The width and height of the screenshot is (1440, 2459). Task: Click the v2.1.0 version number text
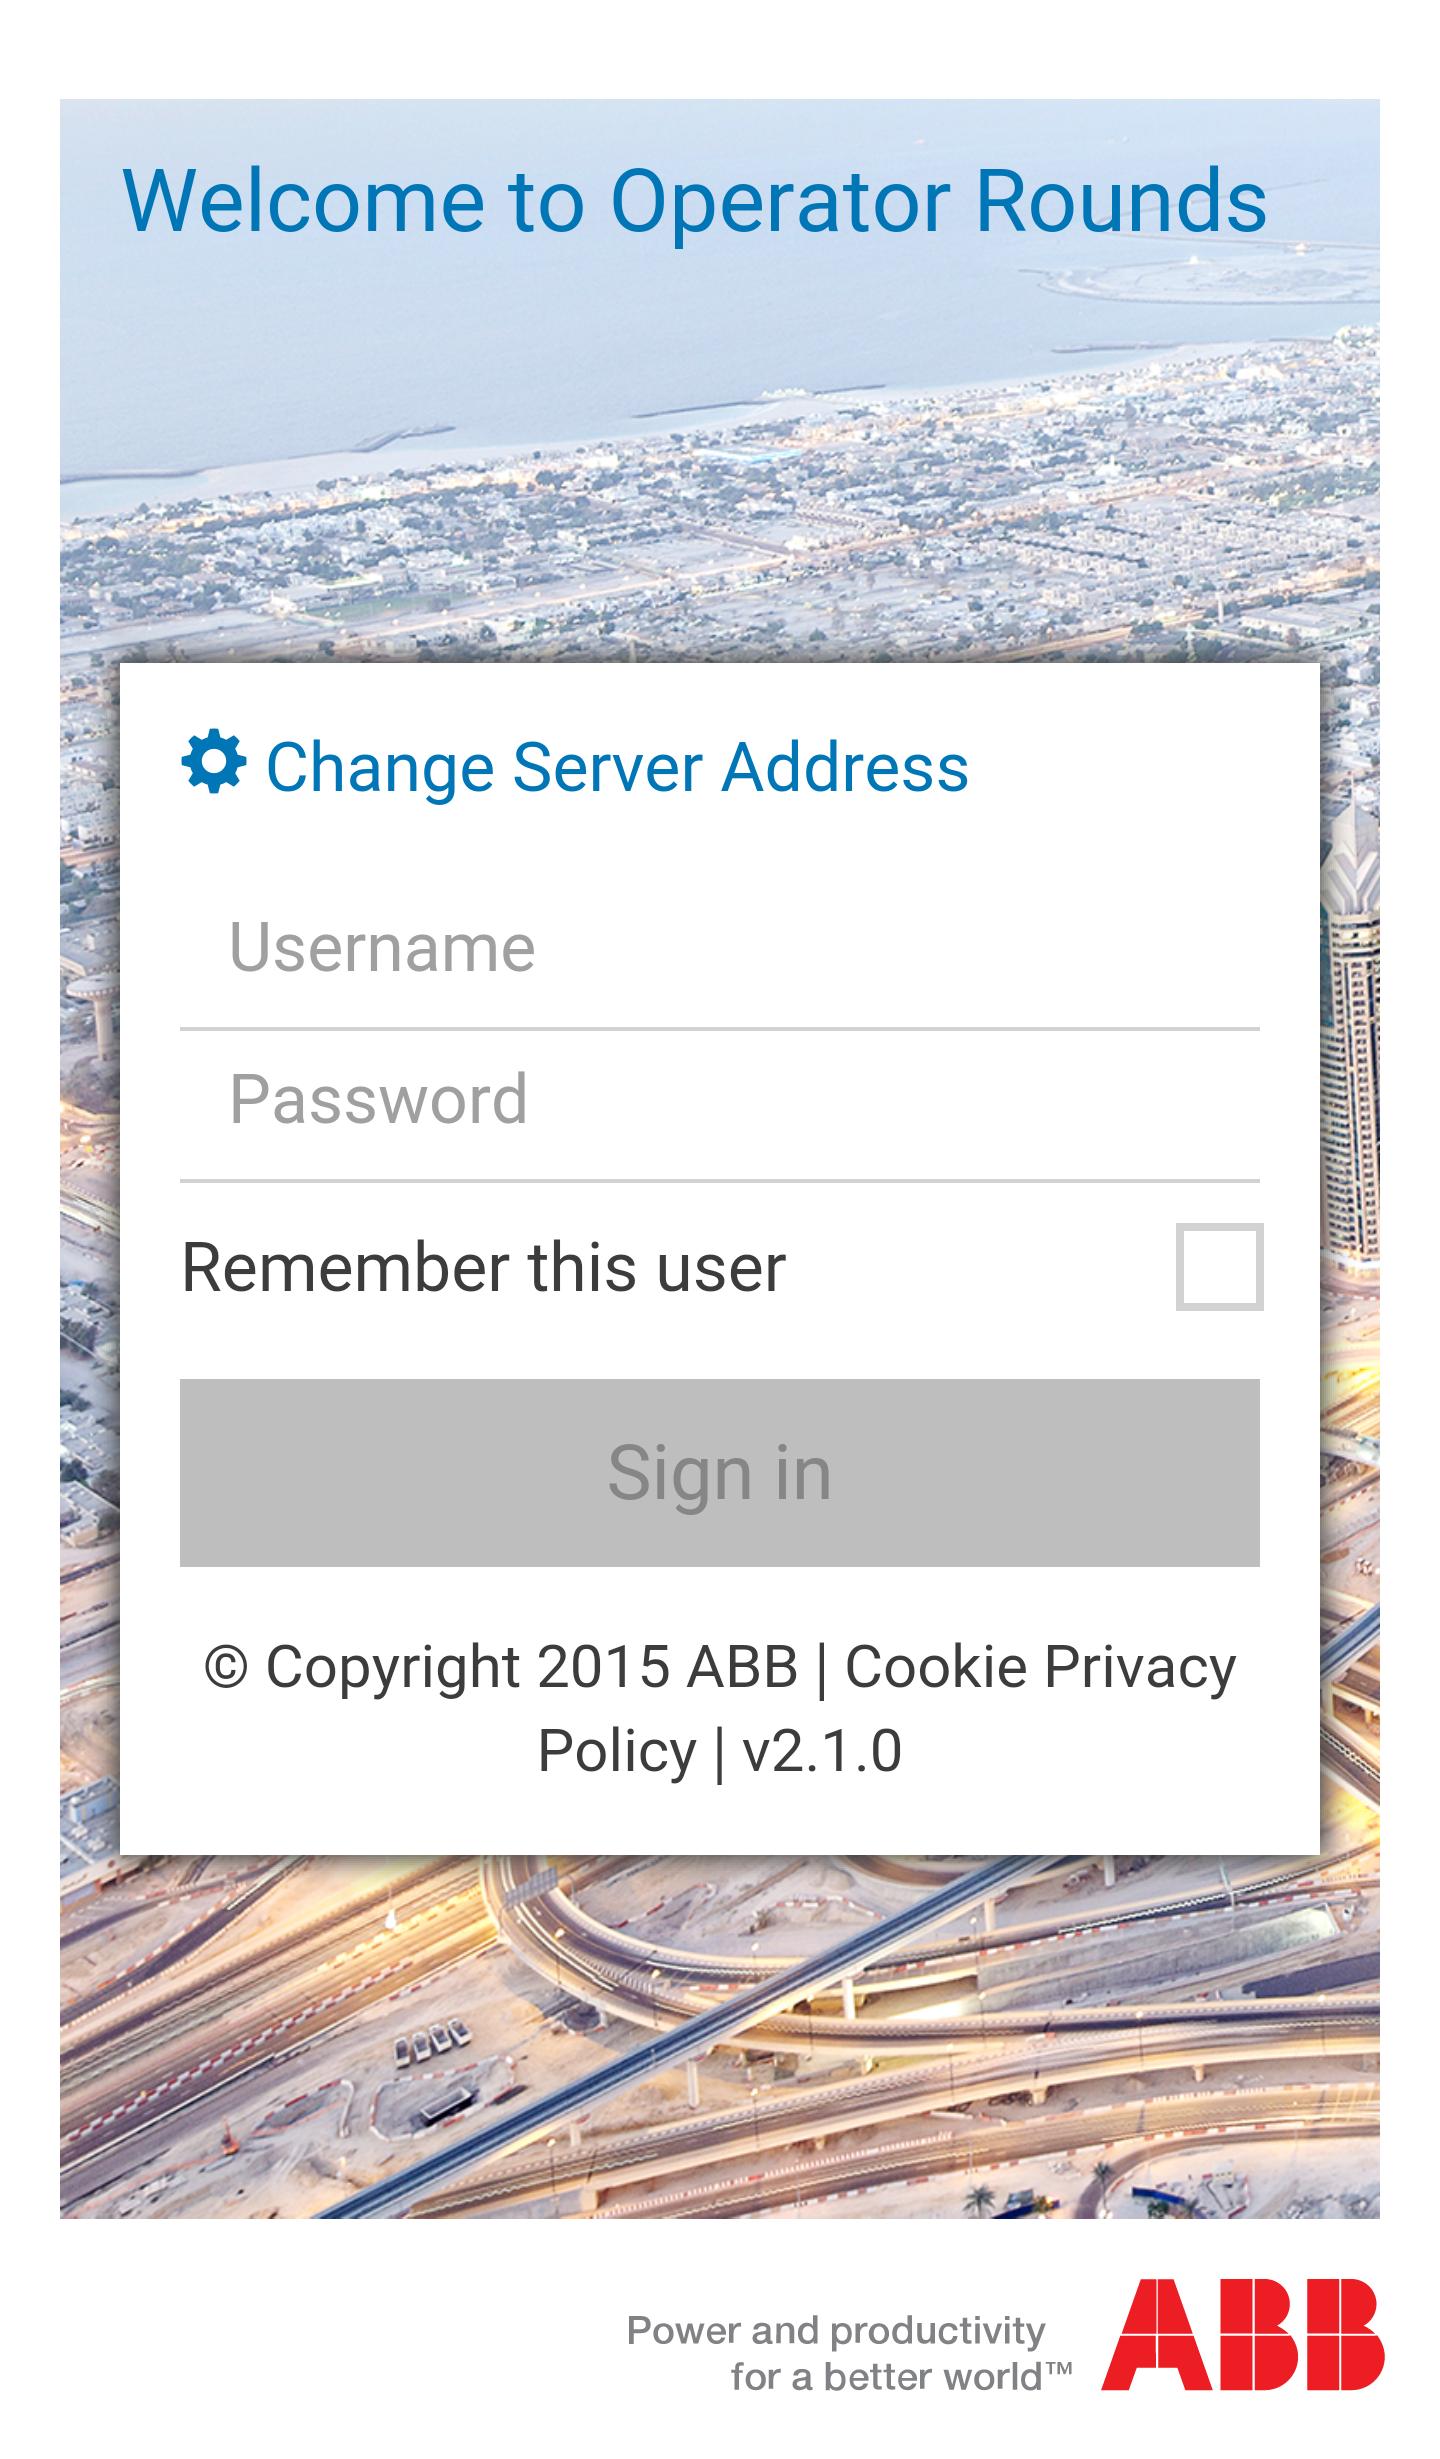pos(822,1751)
